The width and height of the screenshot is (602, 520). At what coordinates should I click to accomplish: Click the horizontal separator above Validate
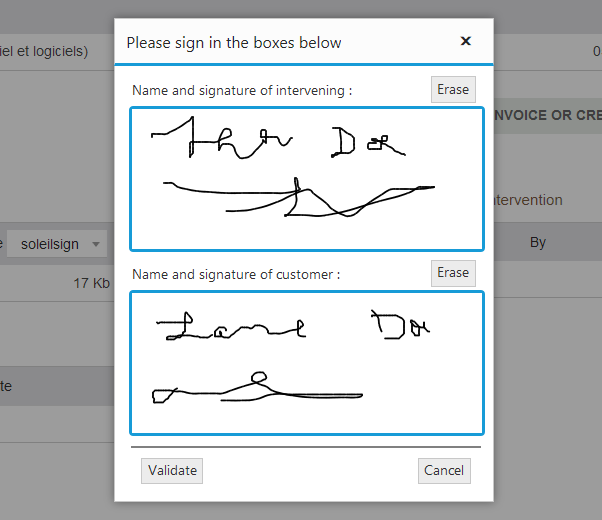point(306,447)
